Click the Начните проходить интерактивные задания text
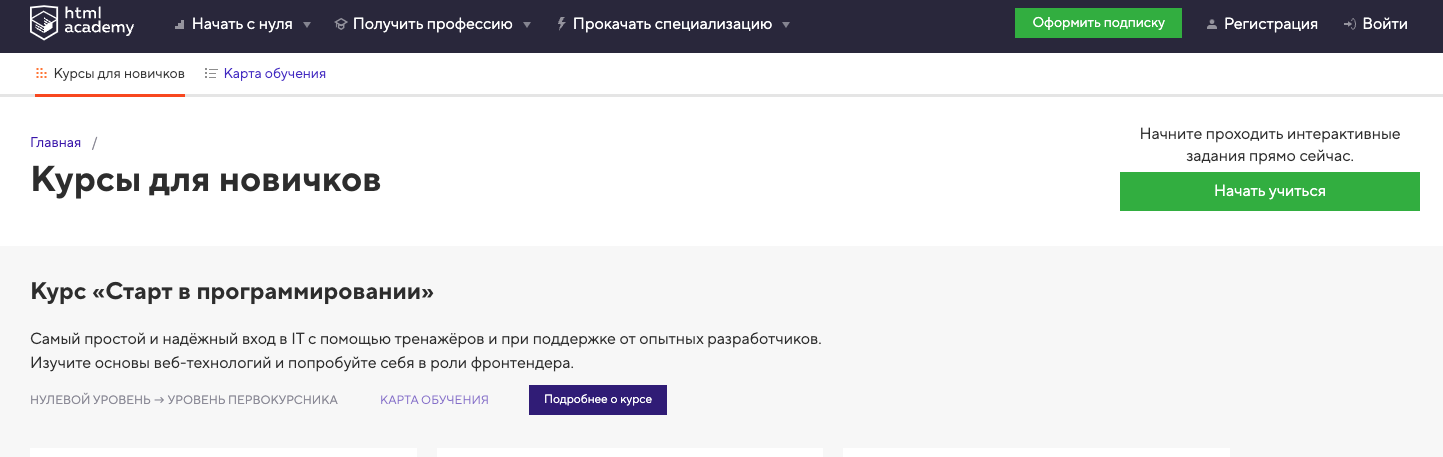 (x=1270, y=145)
